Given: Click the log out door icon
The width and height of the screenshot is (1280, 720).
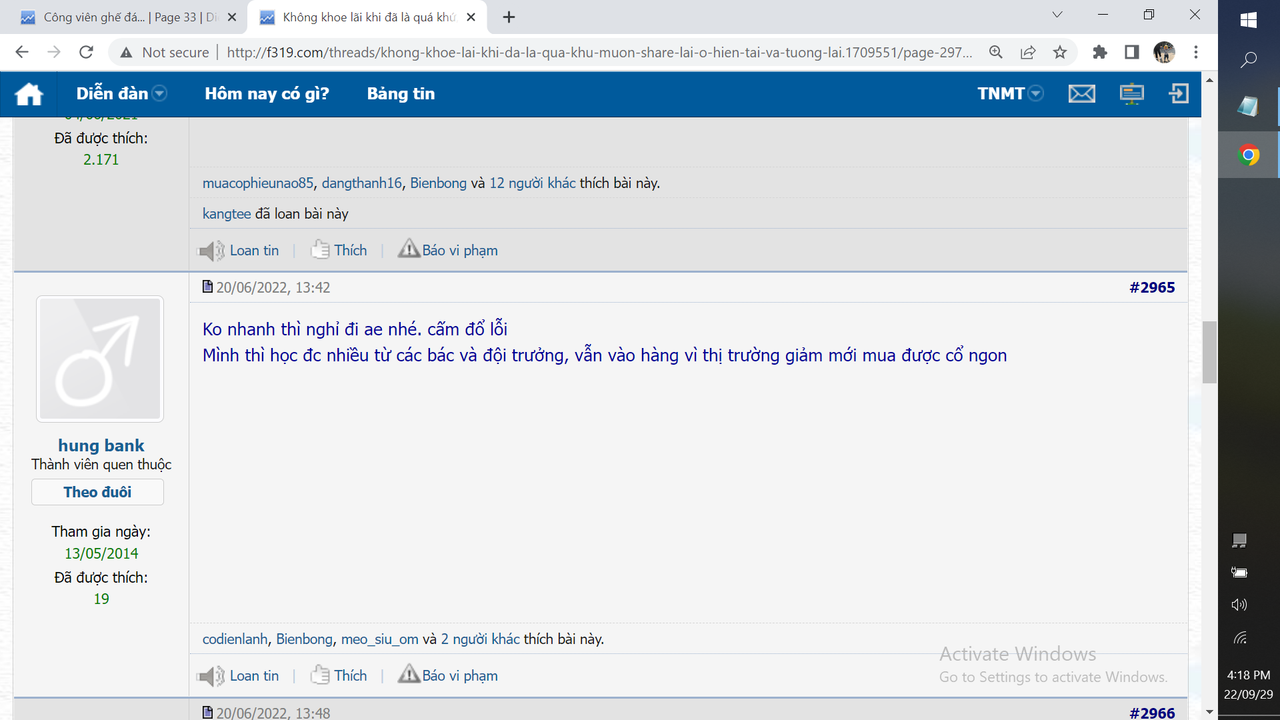Looking at the screenshot, I should (x=1179, y=93).
